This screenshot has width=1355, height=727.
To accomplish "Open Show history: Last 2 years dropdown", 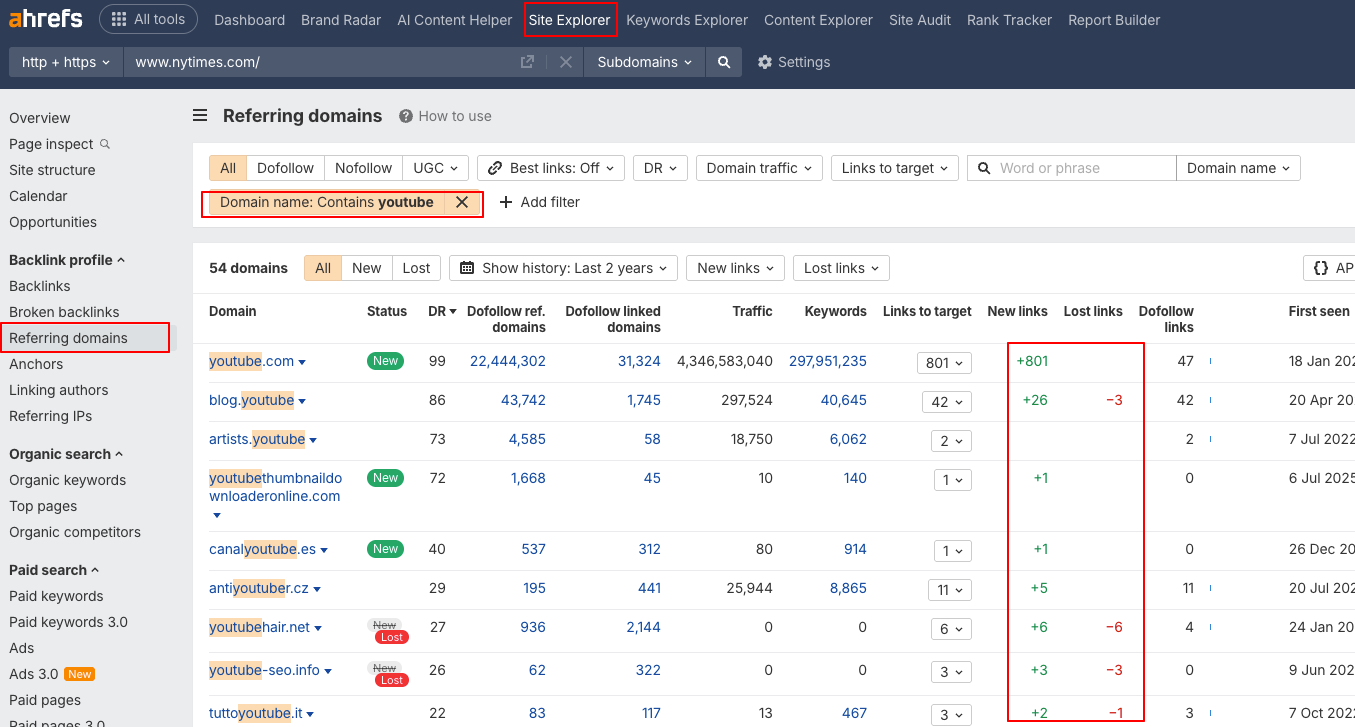I will [563, 268].
